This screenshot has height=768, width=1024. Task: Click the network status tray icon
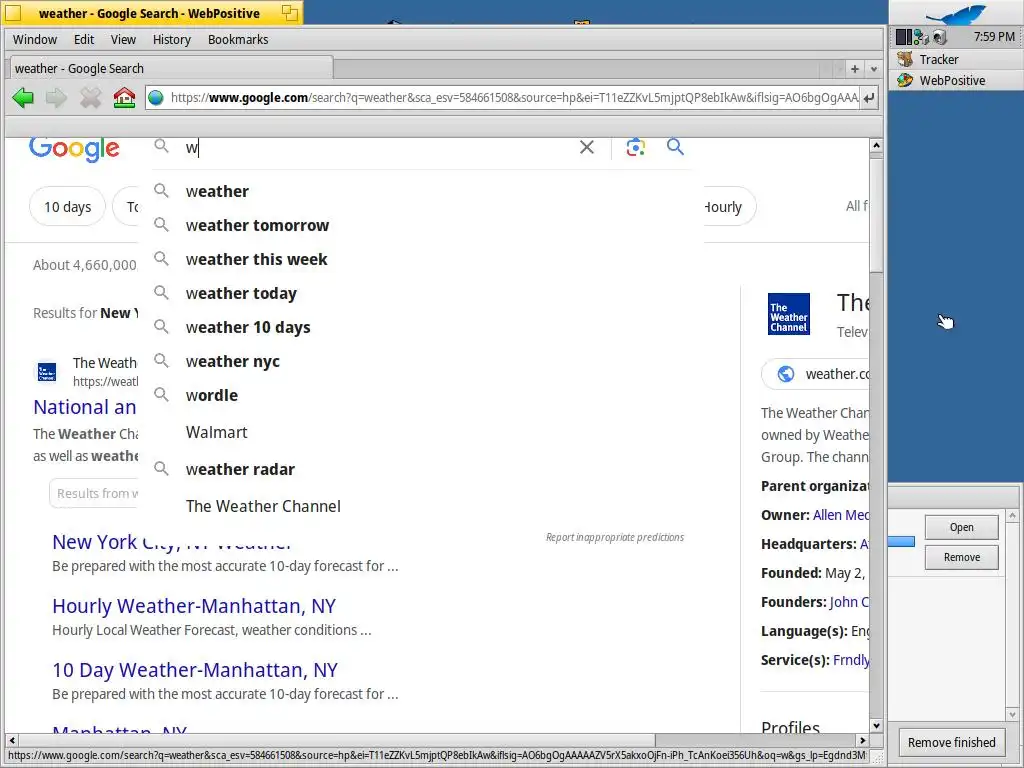(x=921, y=37)
